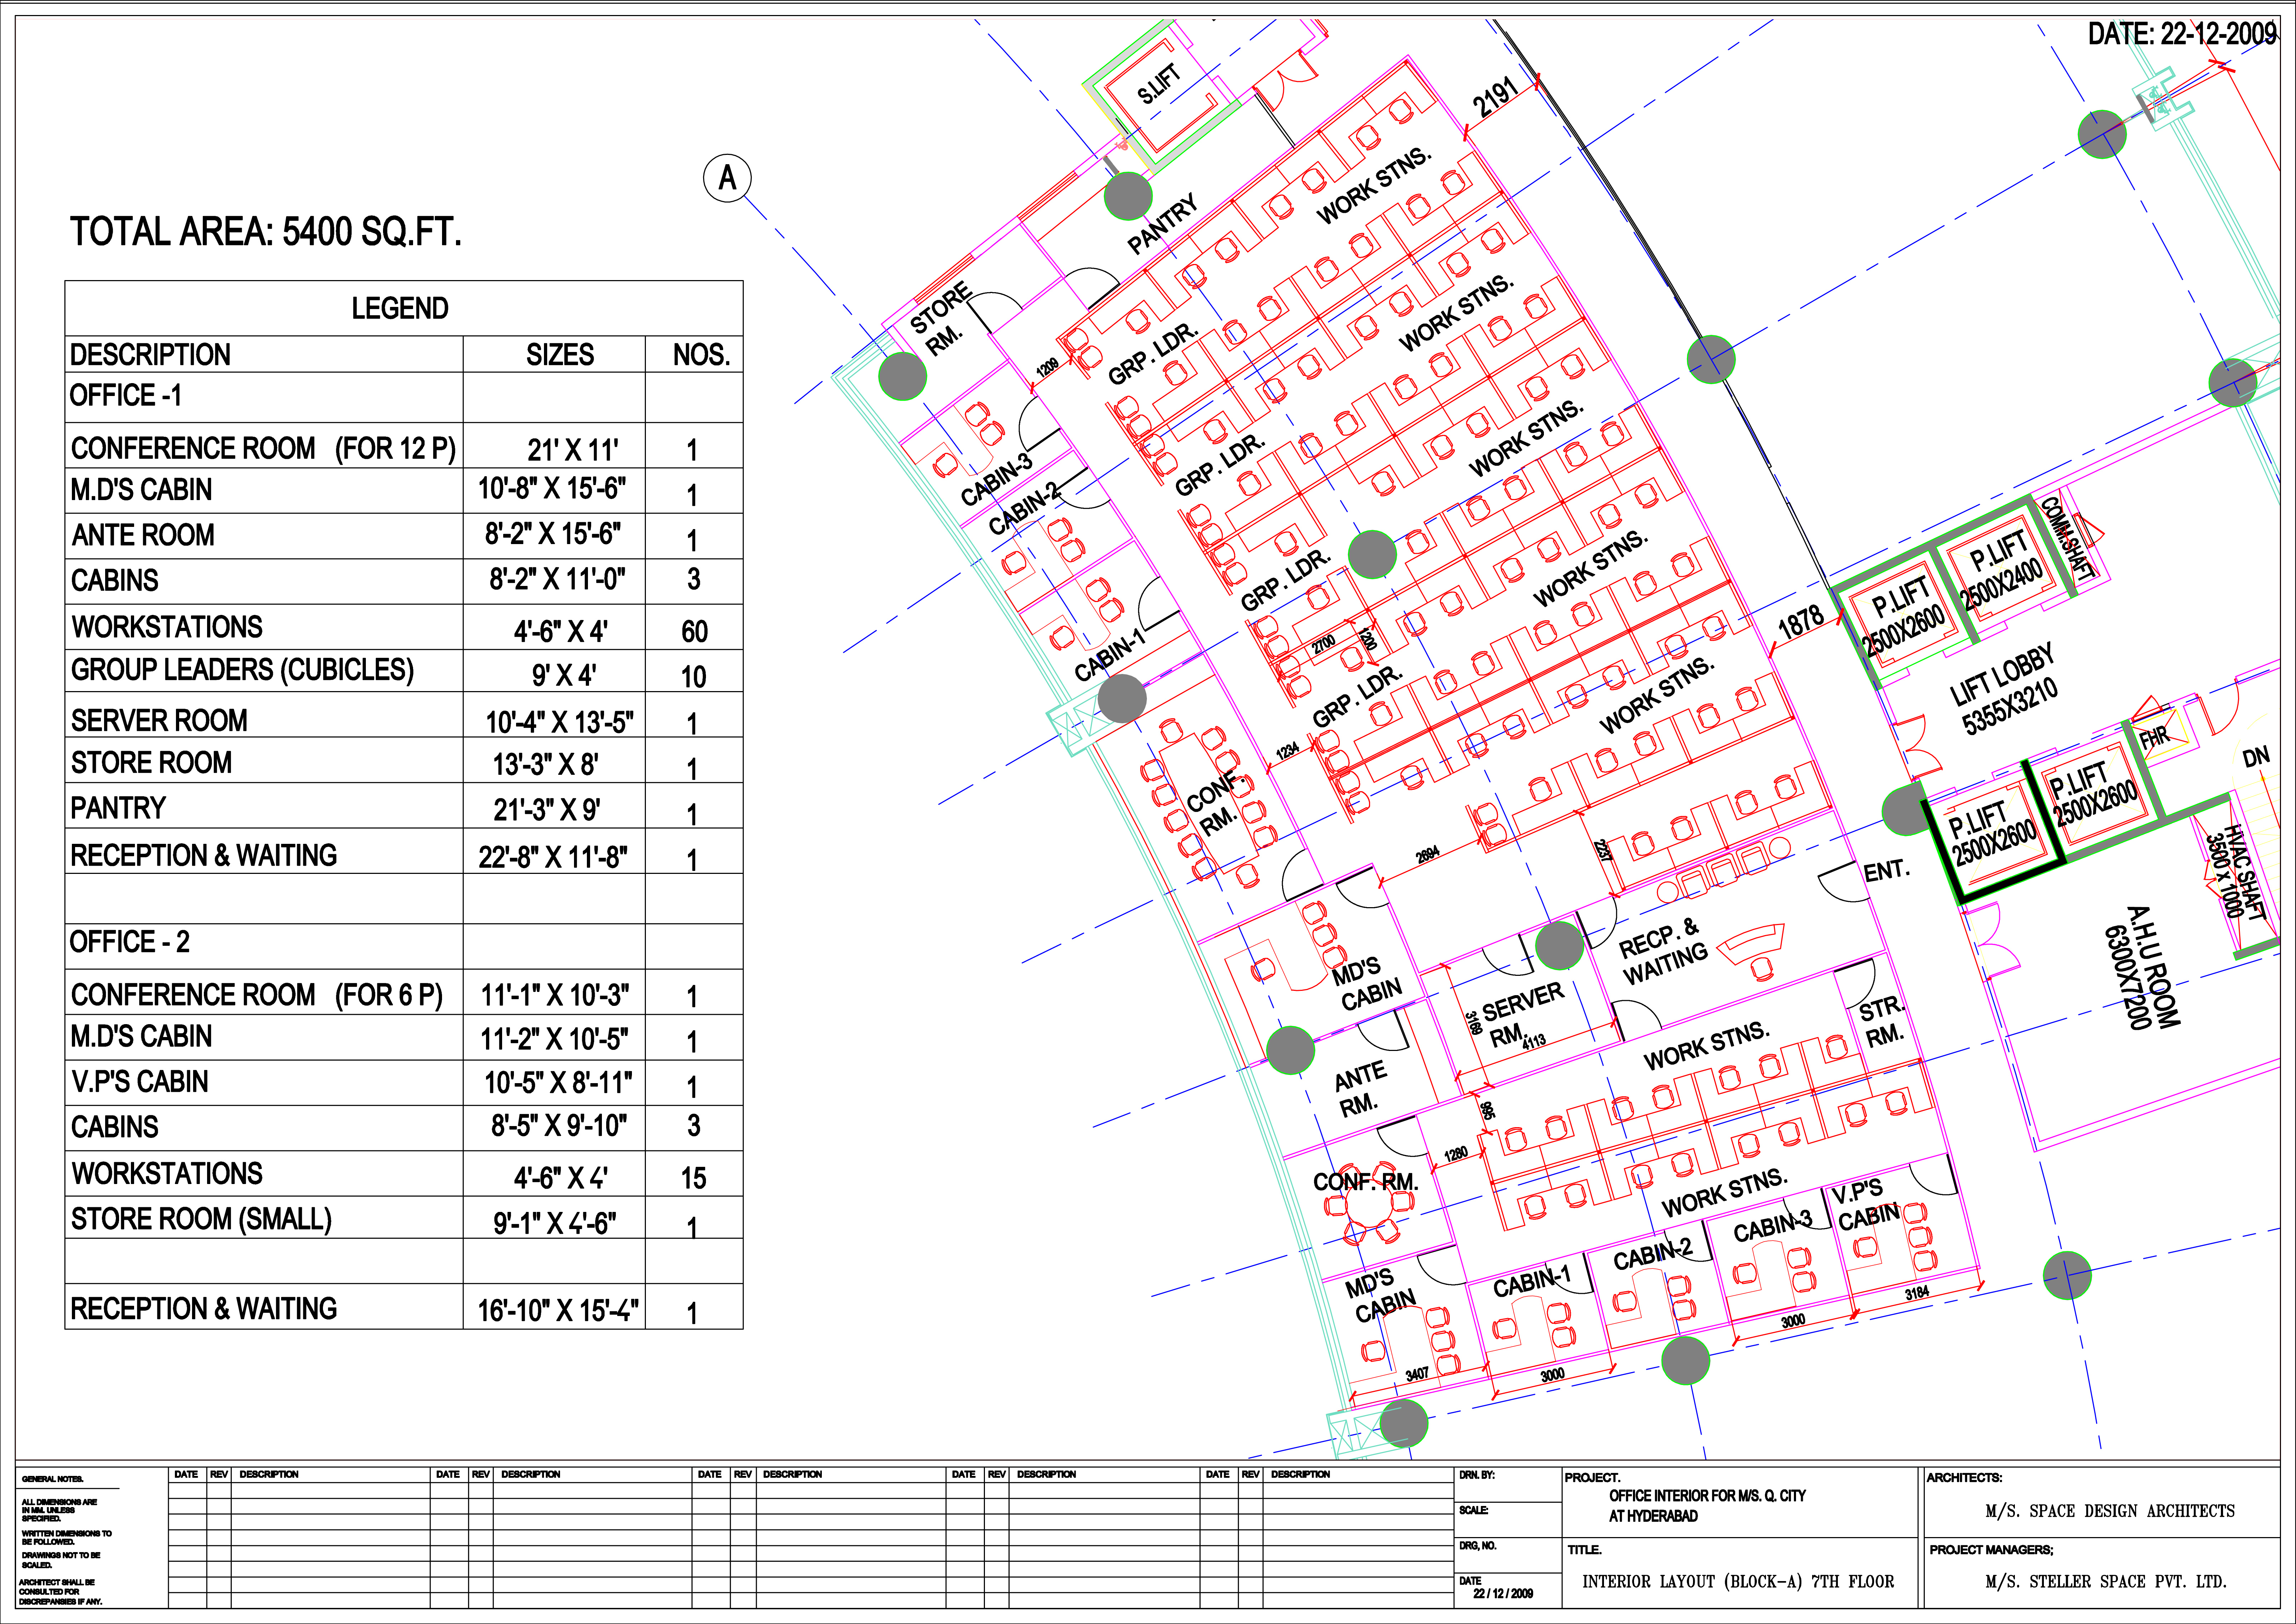Screen dimensions: 2296x1624
Task: Click the DESCRIPTION column header
Action: click(x=150, y=355)
